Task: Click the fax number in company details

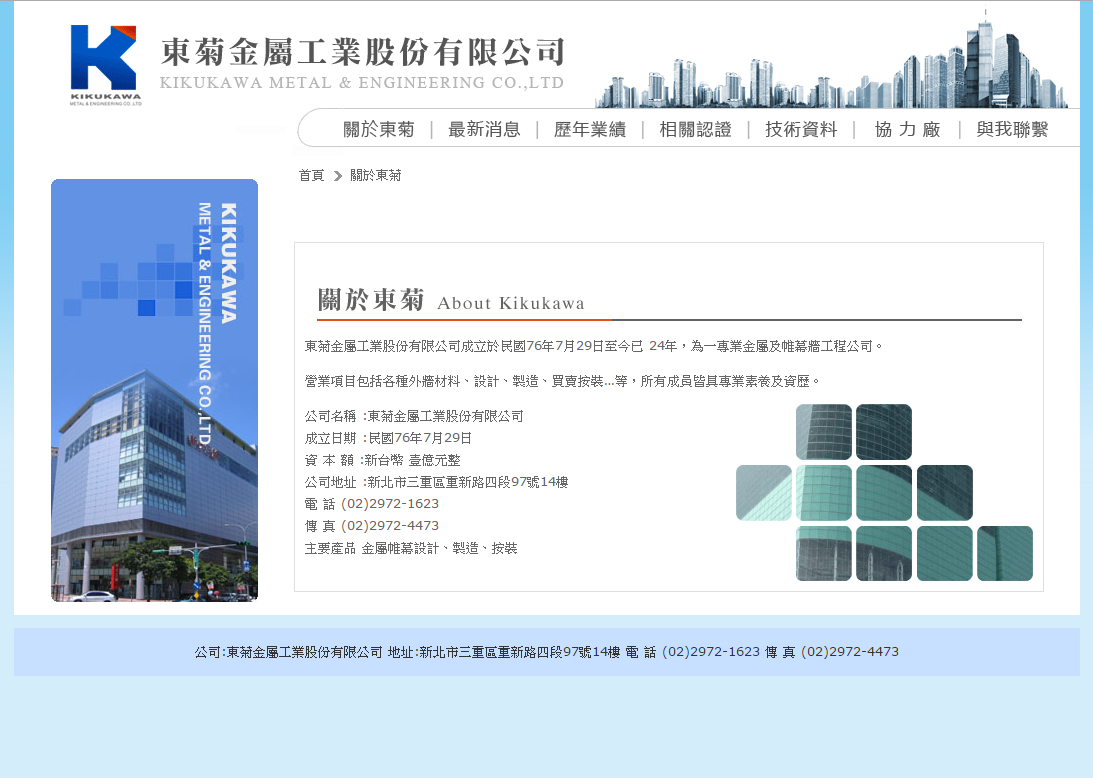Action: 390,526
